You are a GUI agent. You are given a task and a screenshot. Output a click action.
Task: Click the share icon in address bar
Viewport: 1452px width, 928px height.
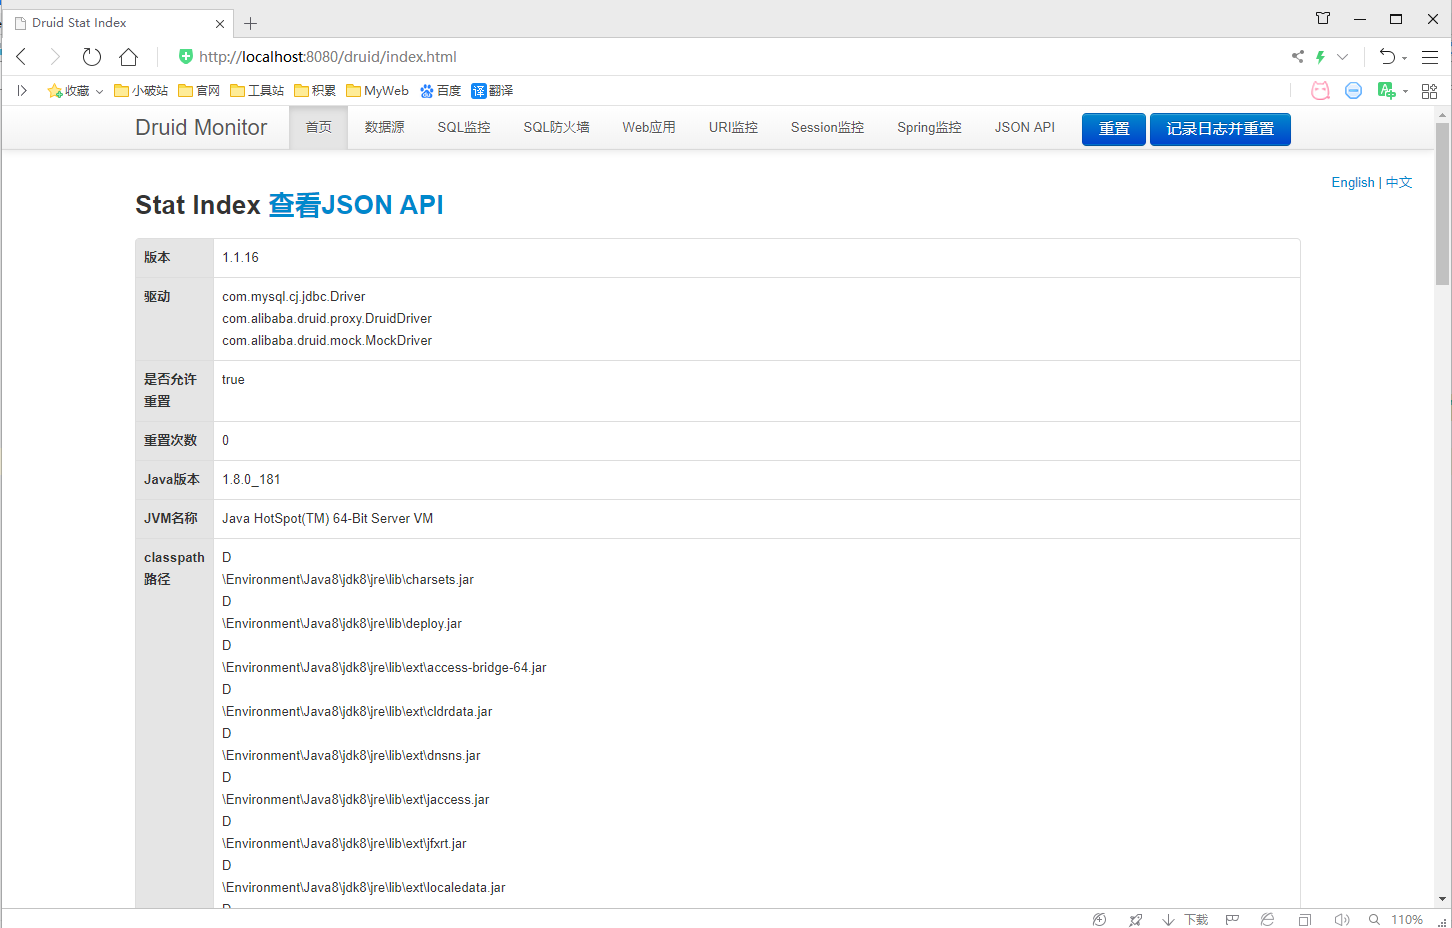(x=1297, y=57)
